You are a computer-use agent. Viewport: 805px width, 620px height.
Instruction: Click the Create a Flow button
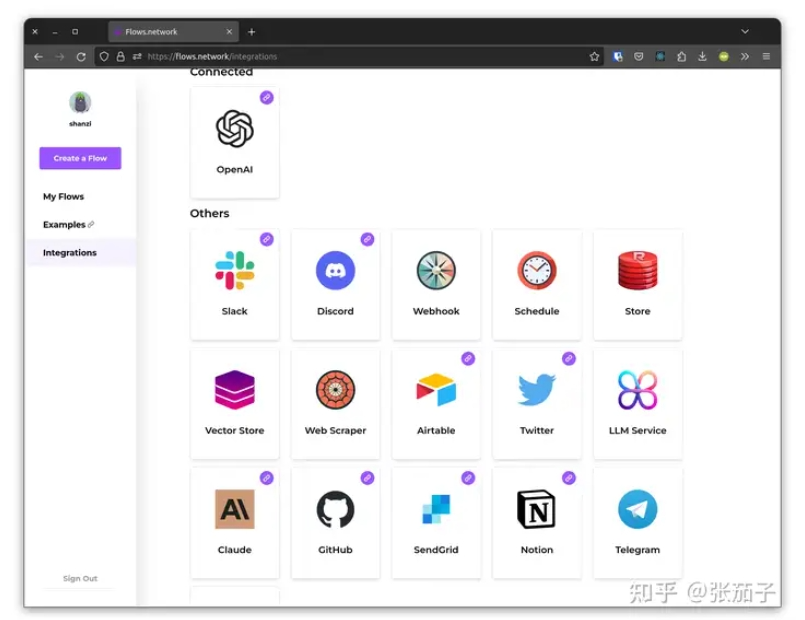(x=80, y=158)
